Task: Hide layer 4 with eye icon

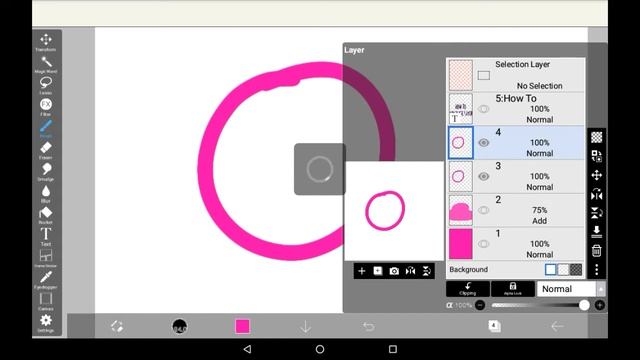Action: click(x=484, y=143)
